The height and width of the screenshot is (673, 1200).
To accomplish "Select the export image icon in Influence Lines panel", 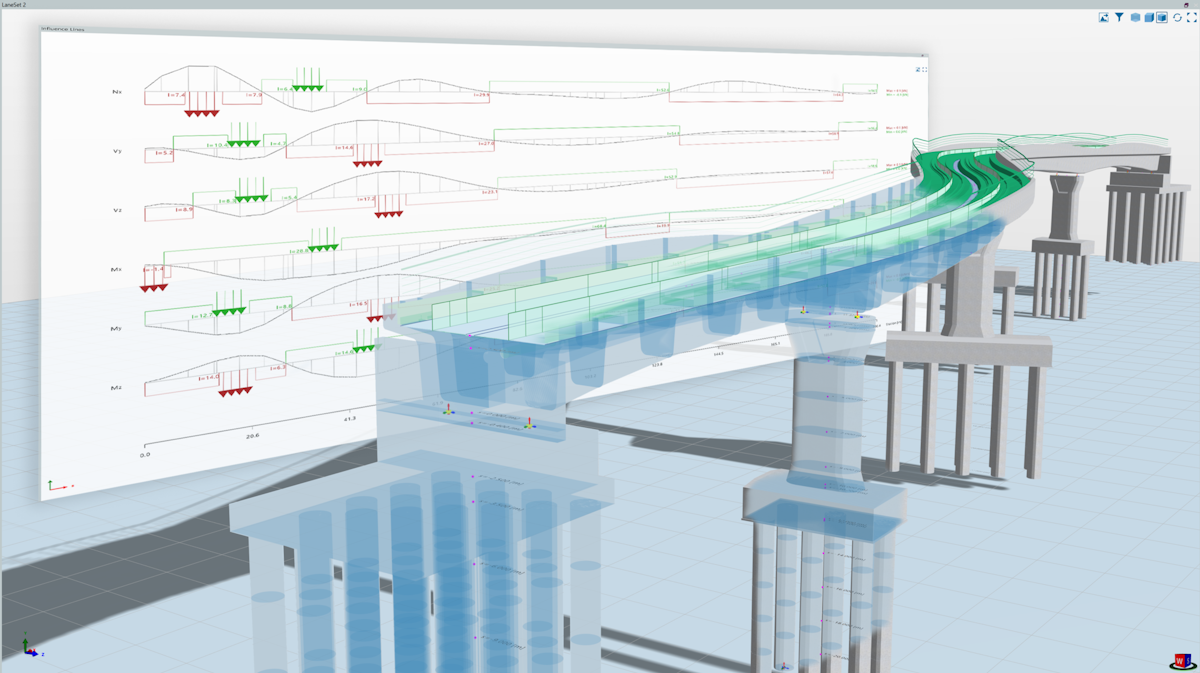I will [916, 69].
